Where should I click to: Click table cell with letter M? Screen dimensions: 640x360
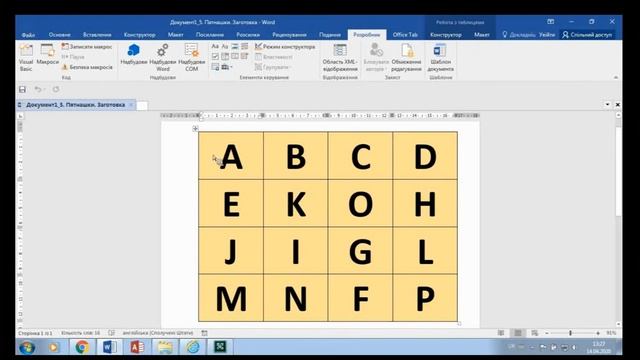point(231,298)
